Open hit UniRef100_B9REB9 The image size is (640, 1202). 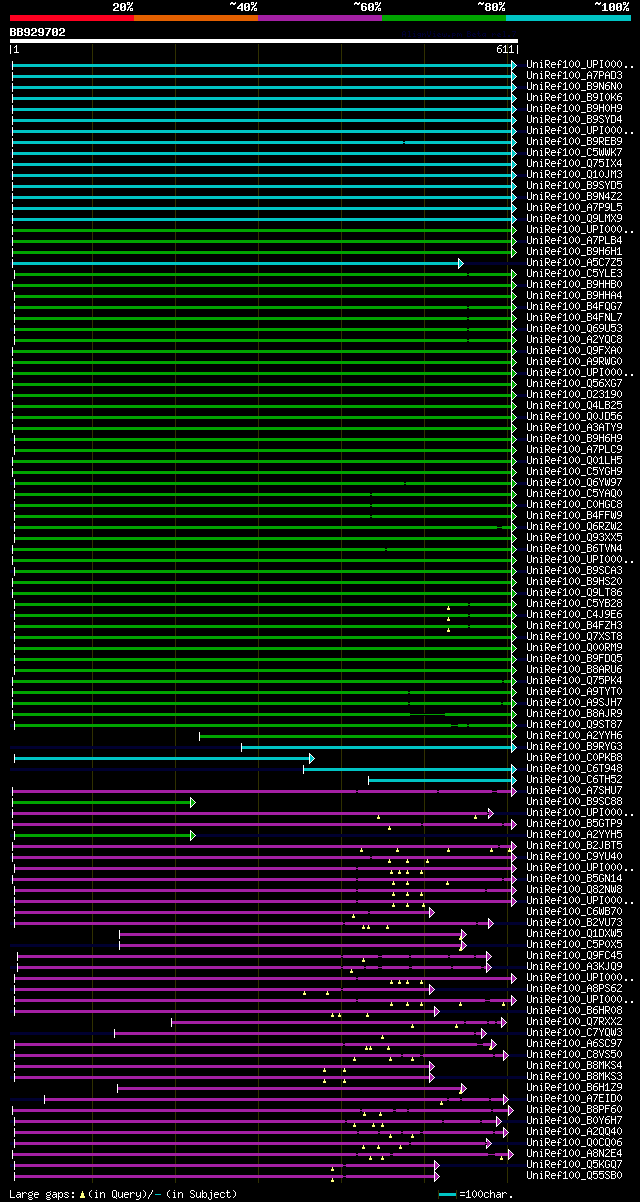(575, 141)
